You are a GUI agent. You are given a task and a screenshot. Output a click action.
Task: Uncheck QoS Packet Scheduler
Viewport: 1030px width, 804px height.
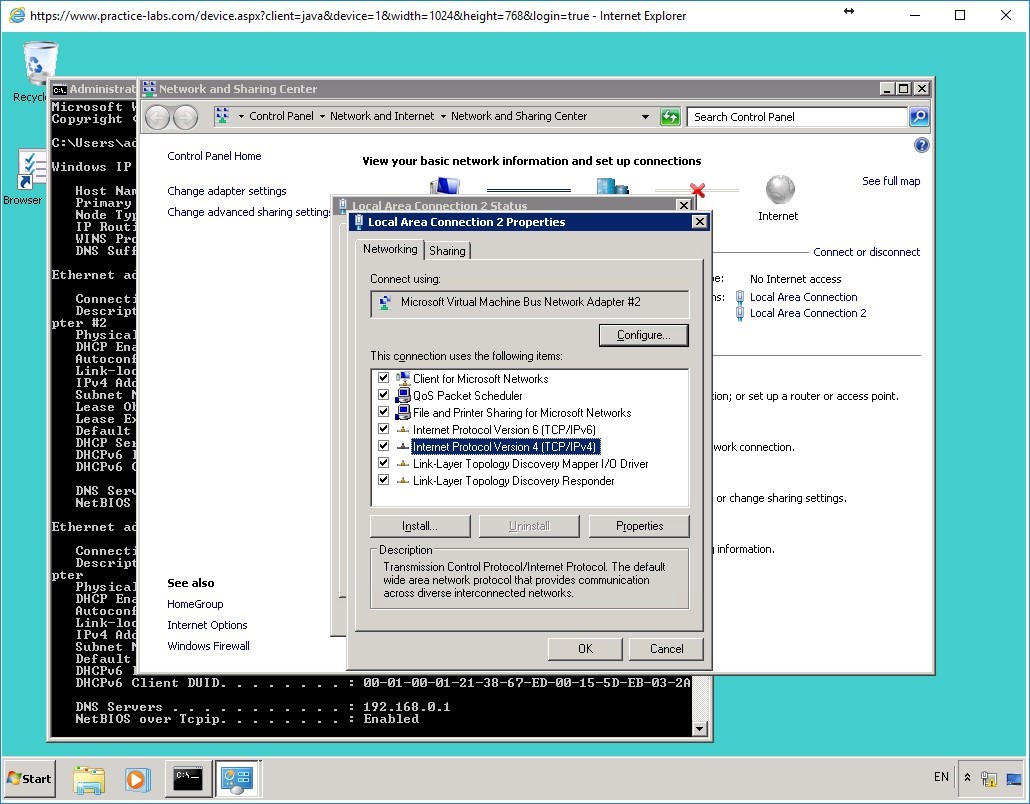point(383,395)
